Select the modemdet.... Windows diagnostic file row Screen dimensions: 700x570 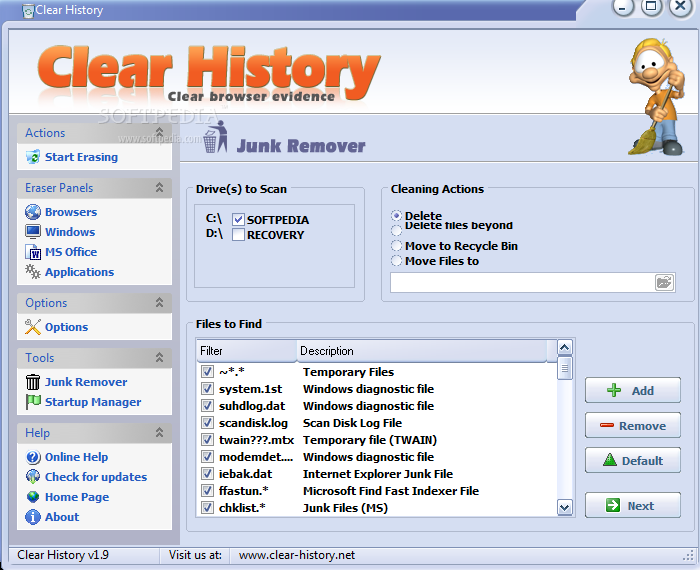coord(377,457)
